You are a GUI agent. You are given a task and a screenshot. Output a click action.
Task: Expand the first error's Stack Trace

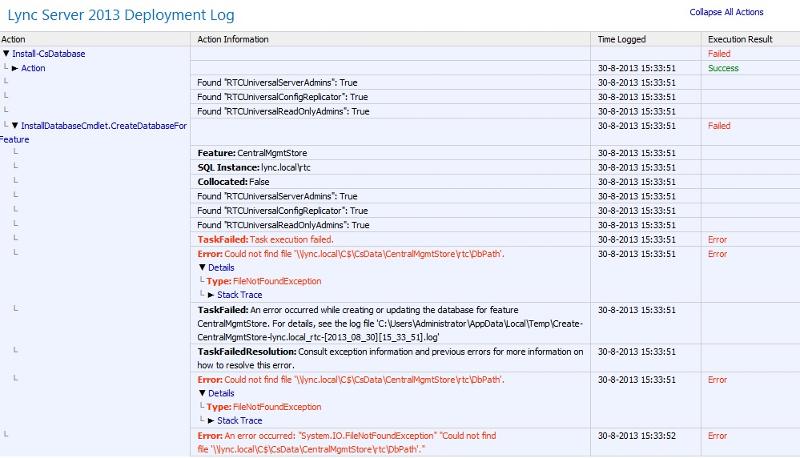click(211, 295)
